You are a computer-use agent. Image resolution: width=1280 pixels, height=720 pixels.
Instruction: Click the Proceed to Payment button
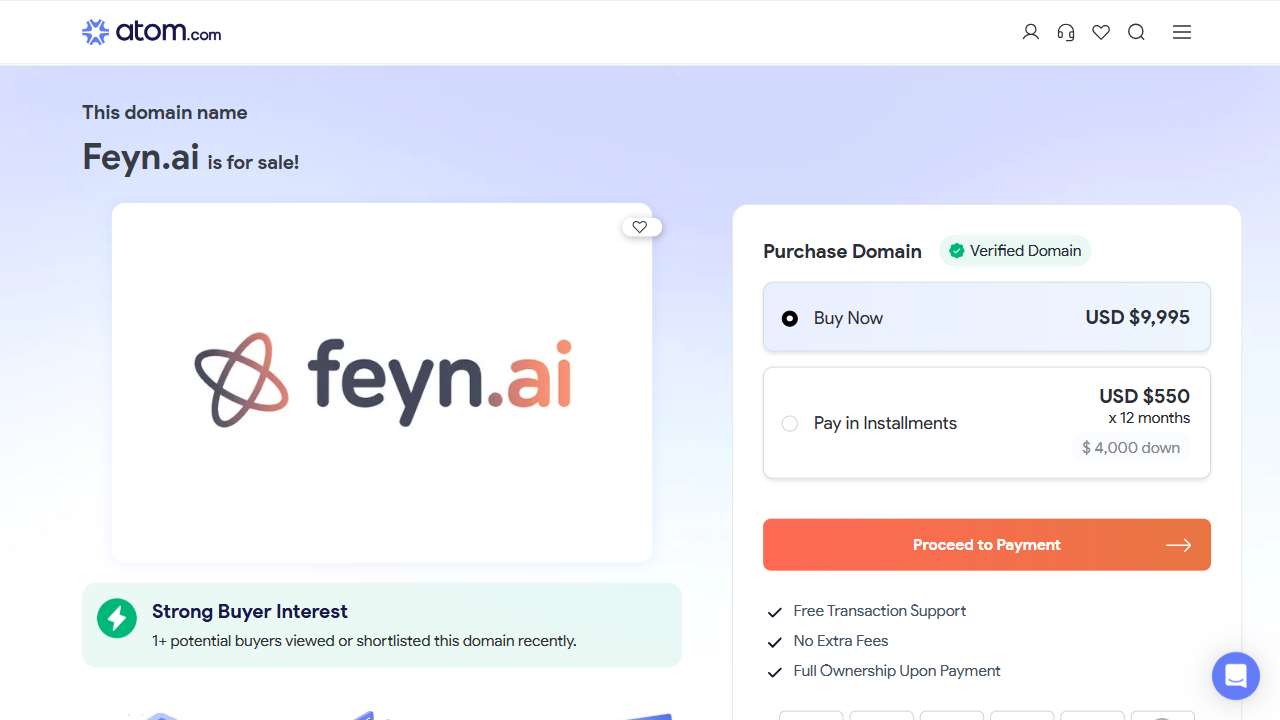point(987,545)
